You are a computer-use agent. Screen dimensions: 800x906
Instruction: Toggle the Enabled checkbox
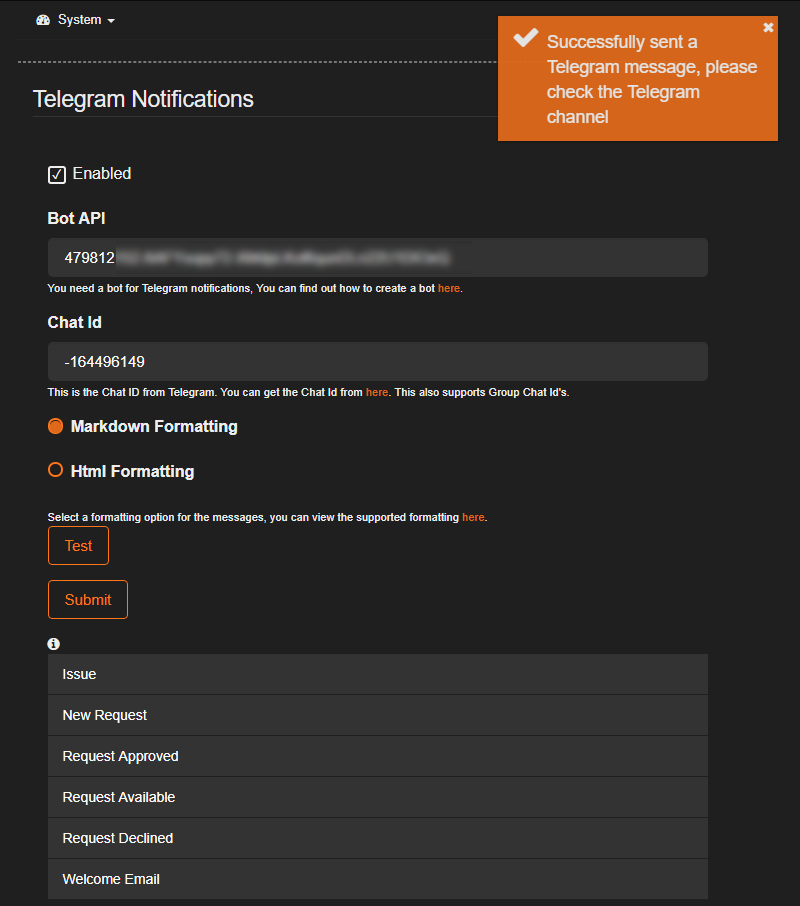point(57,174)
